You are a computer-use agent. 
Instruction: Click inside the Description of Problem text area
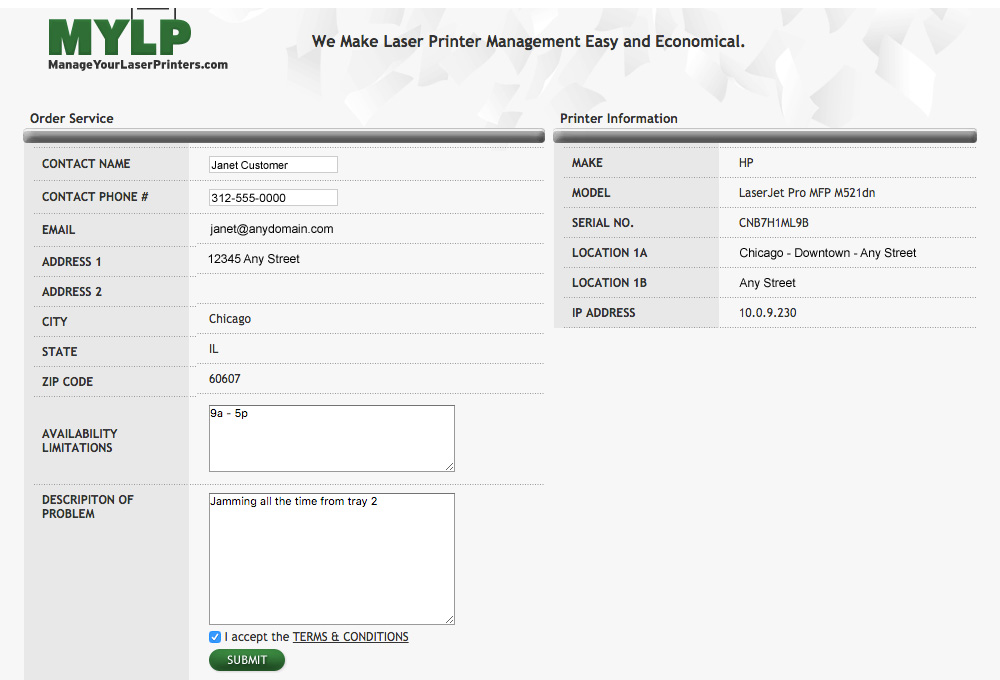(x=331, y=558)
